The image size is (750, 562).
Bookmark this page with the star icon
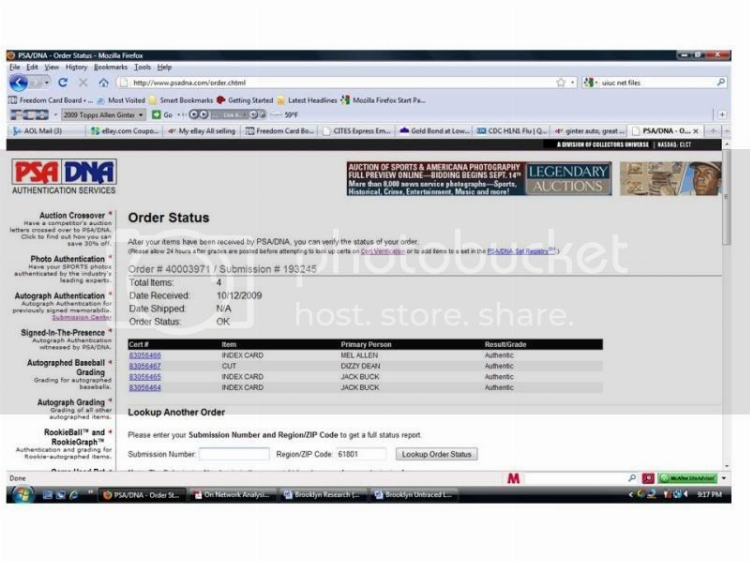pyautogui.click(x=561, y=83)
